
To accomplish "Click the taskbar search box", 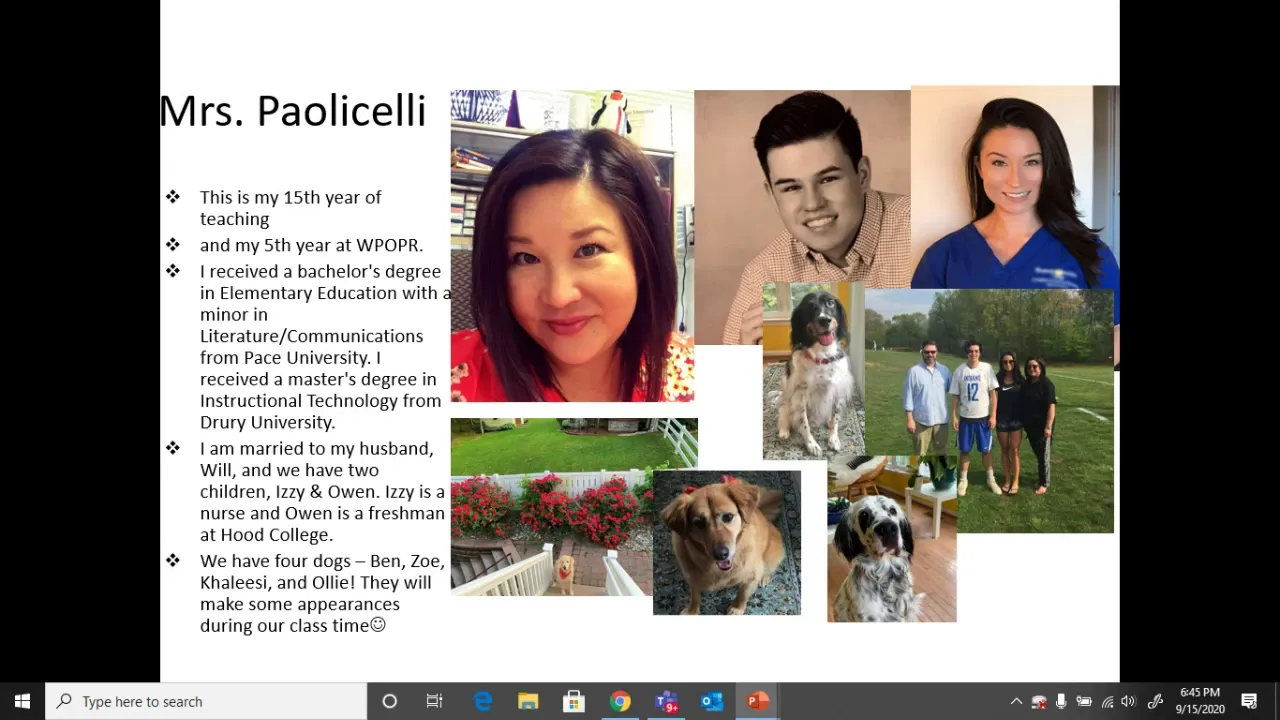I will pyautogui.click(x=206, y=701).
